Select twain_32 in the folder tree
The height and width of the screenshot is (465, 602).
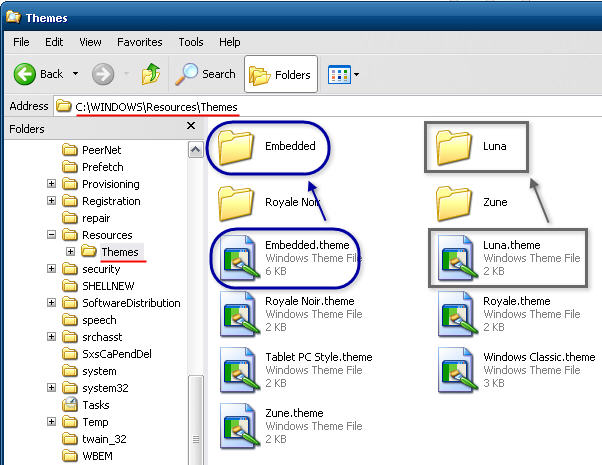tap(104, 439)
